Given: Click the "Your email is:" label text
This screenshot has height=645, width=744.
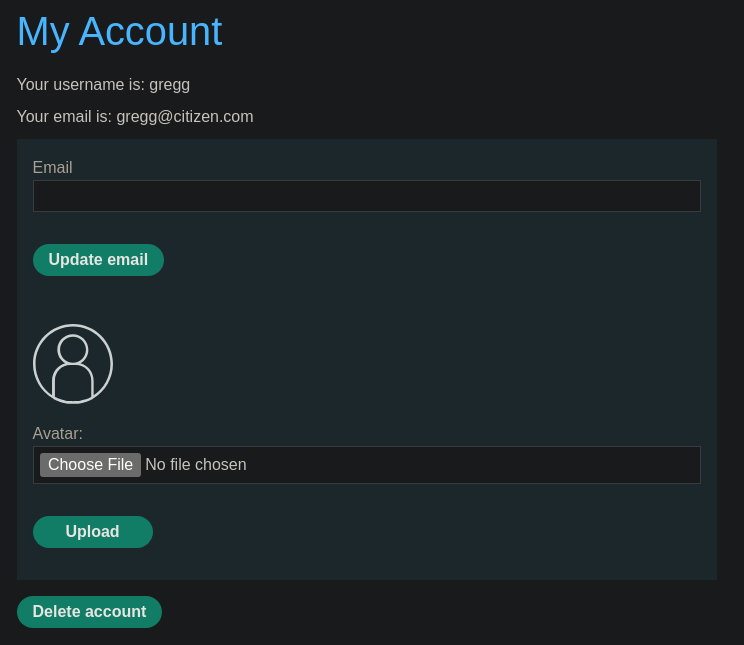Looking at the screenshot, I should (64, 117).
